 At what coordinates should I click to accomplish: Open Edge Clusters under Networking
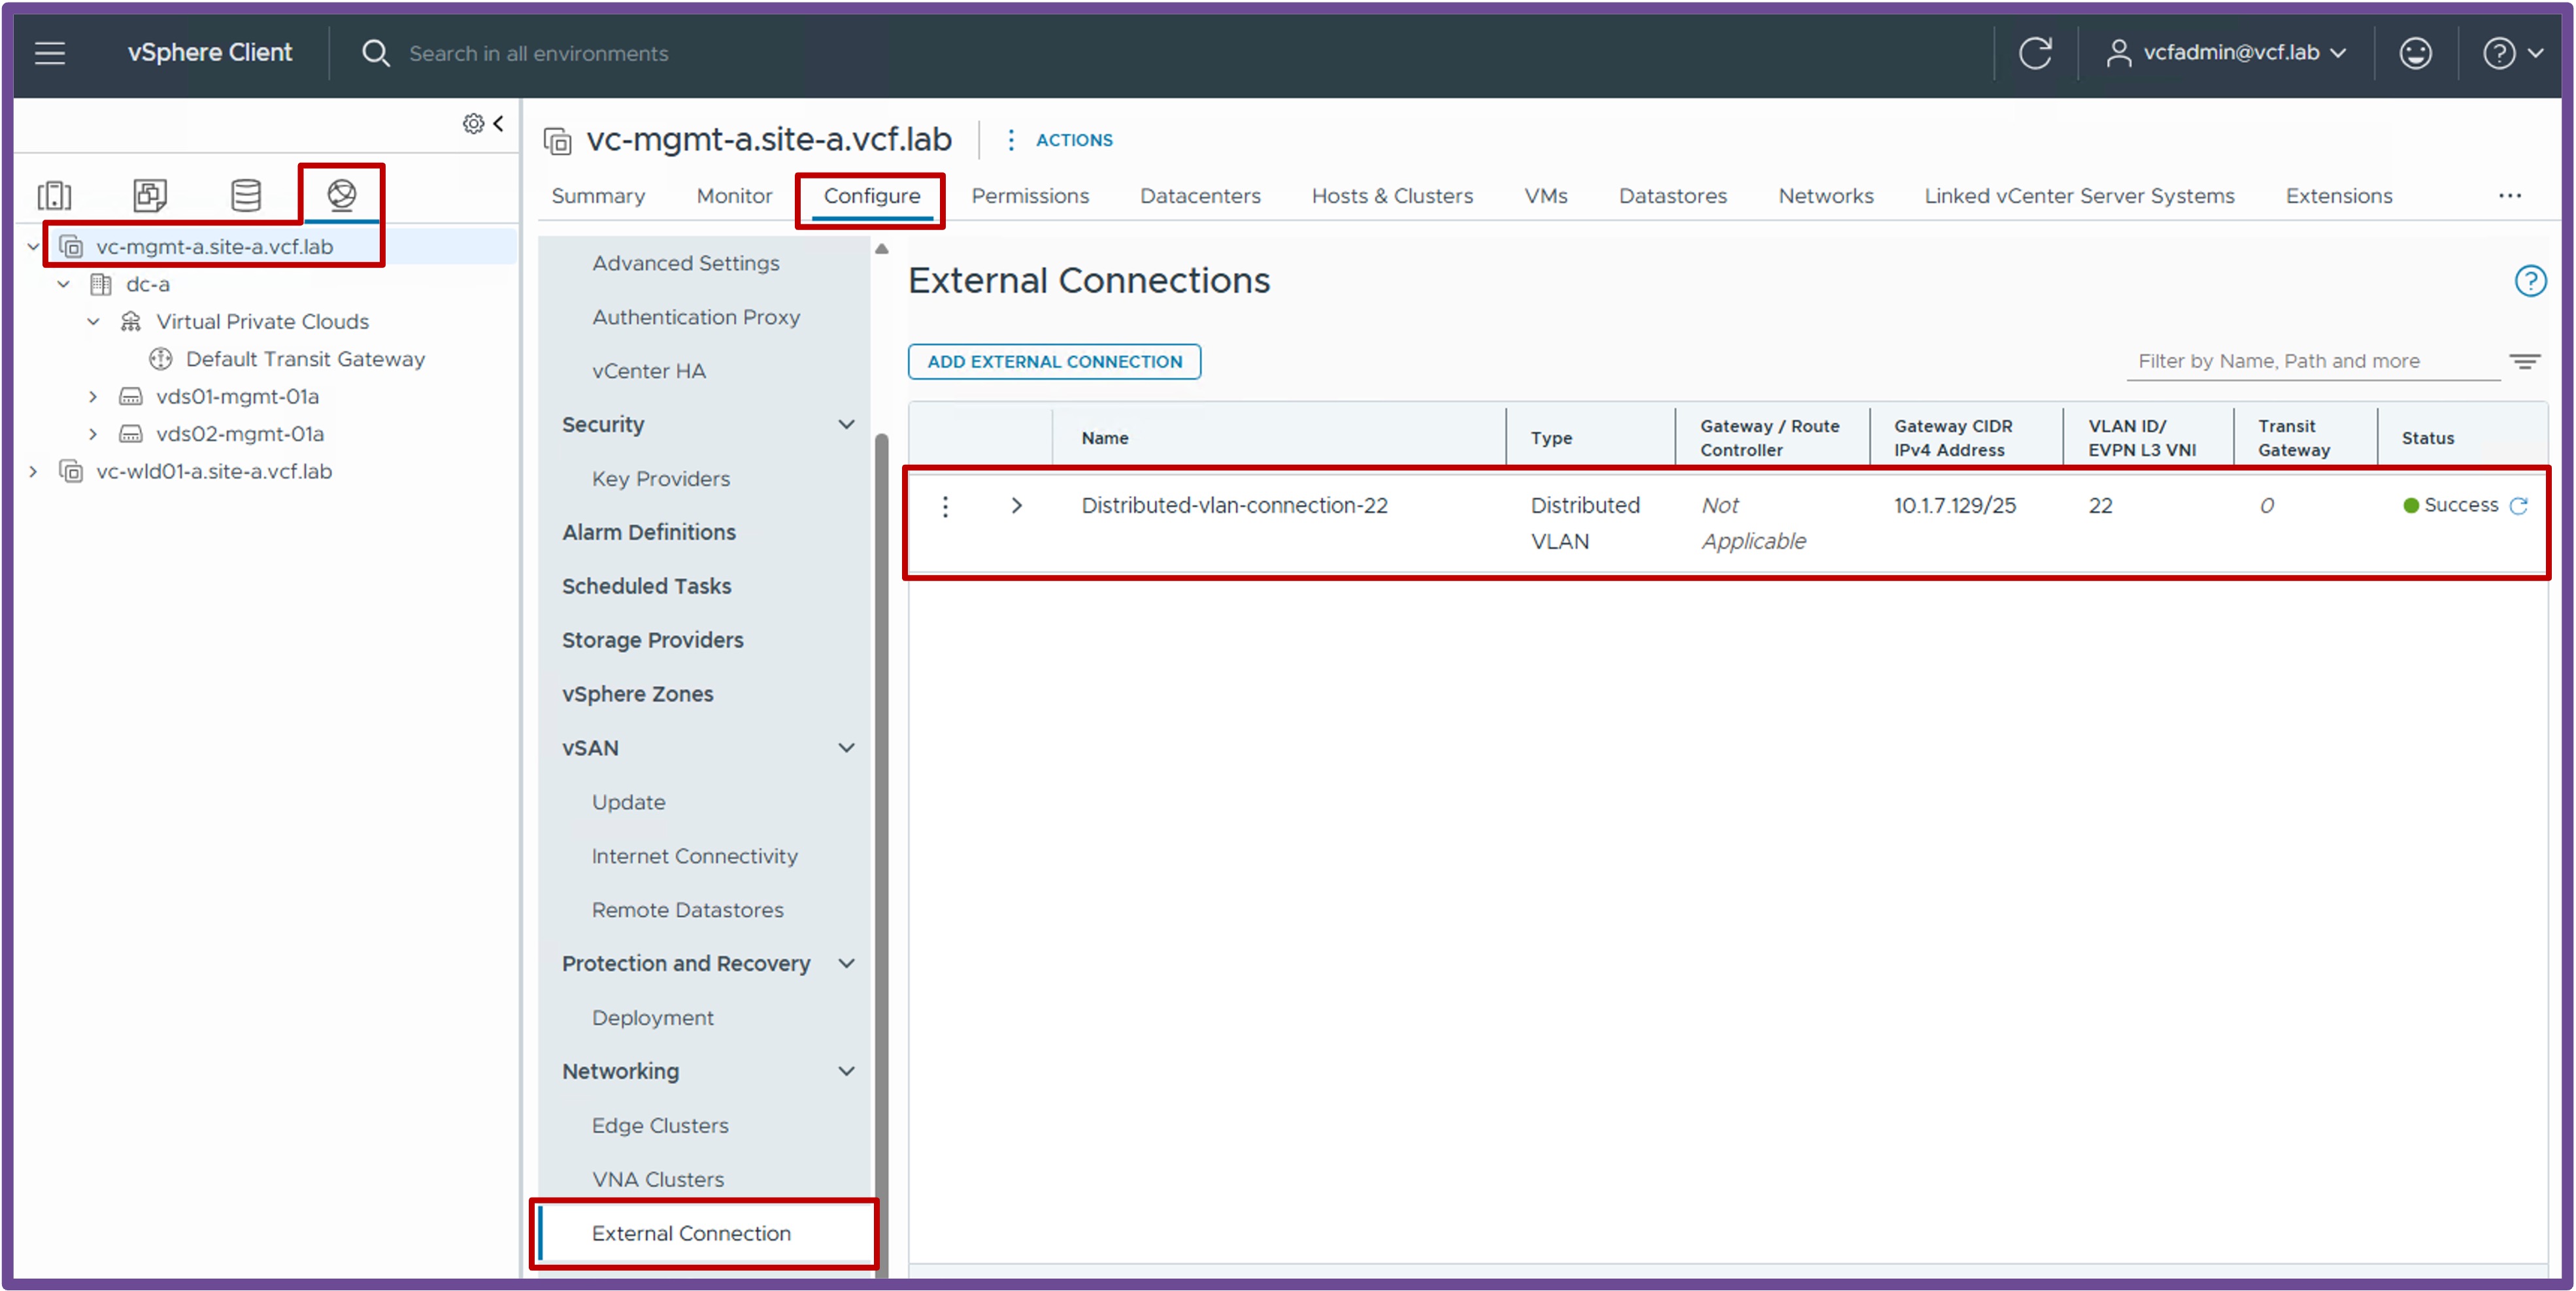tap(660, 1126)
